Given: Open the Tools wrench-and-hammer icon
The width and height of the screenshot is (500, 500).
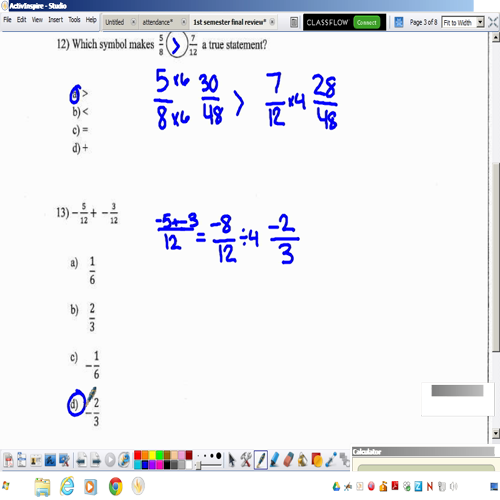Looking at the screenshot, I should point(246,460).
